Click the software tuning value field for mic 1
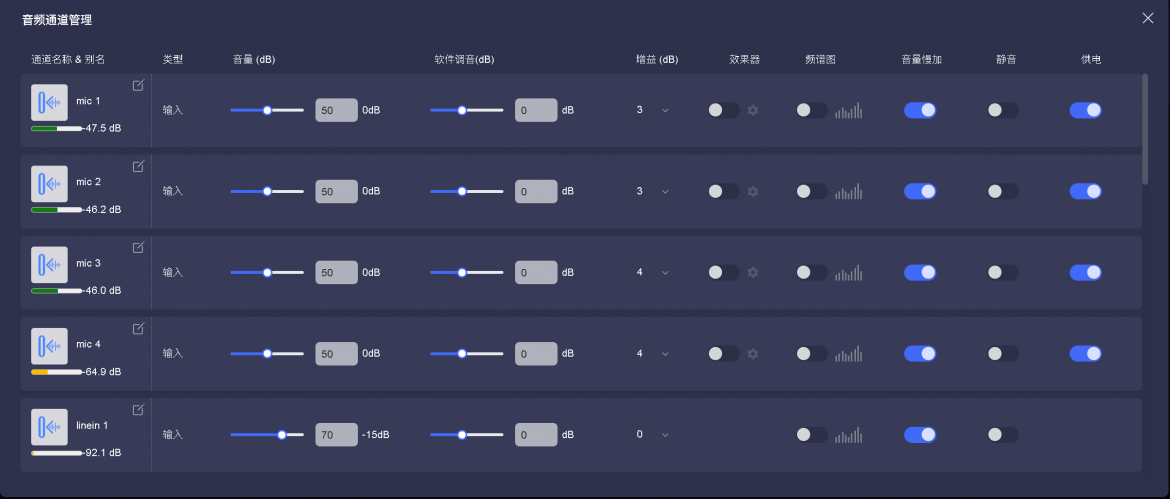 click(536, 110)
